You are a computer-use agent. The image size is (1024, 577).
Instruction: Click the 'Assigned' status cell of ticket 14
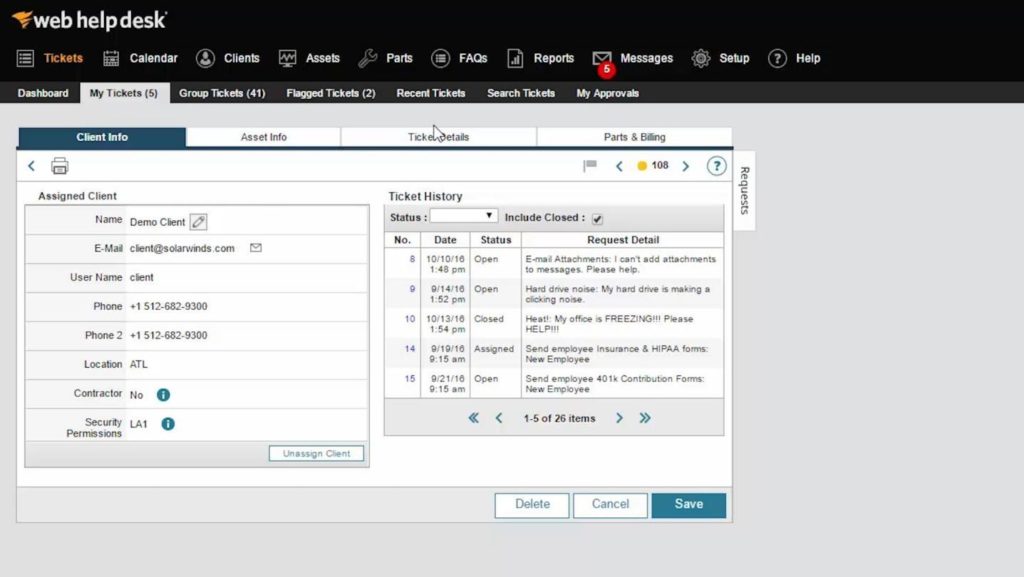[x=494, y=349]
